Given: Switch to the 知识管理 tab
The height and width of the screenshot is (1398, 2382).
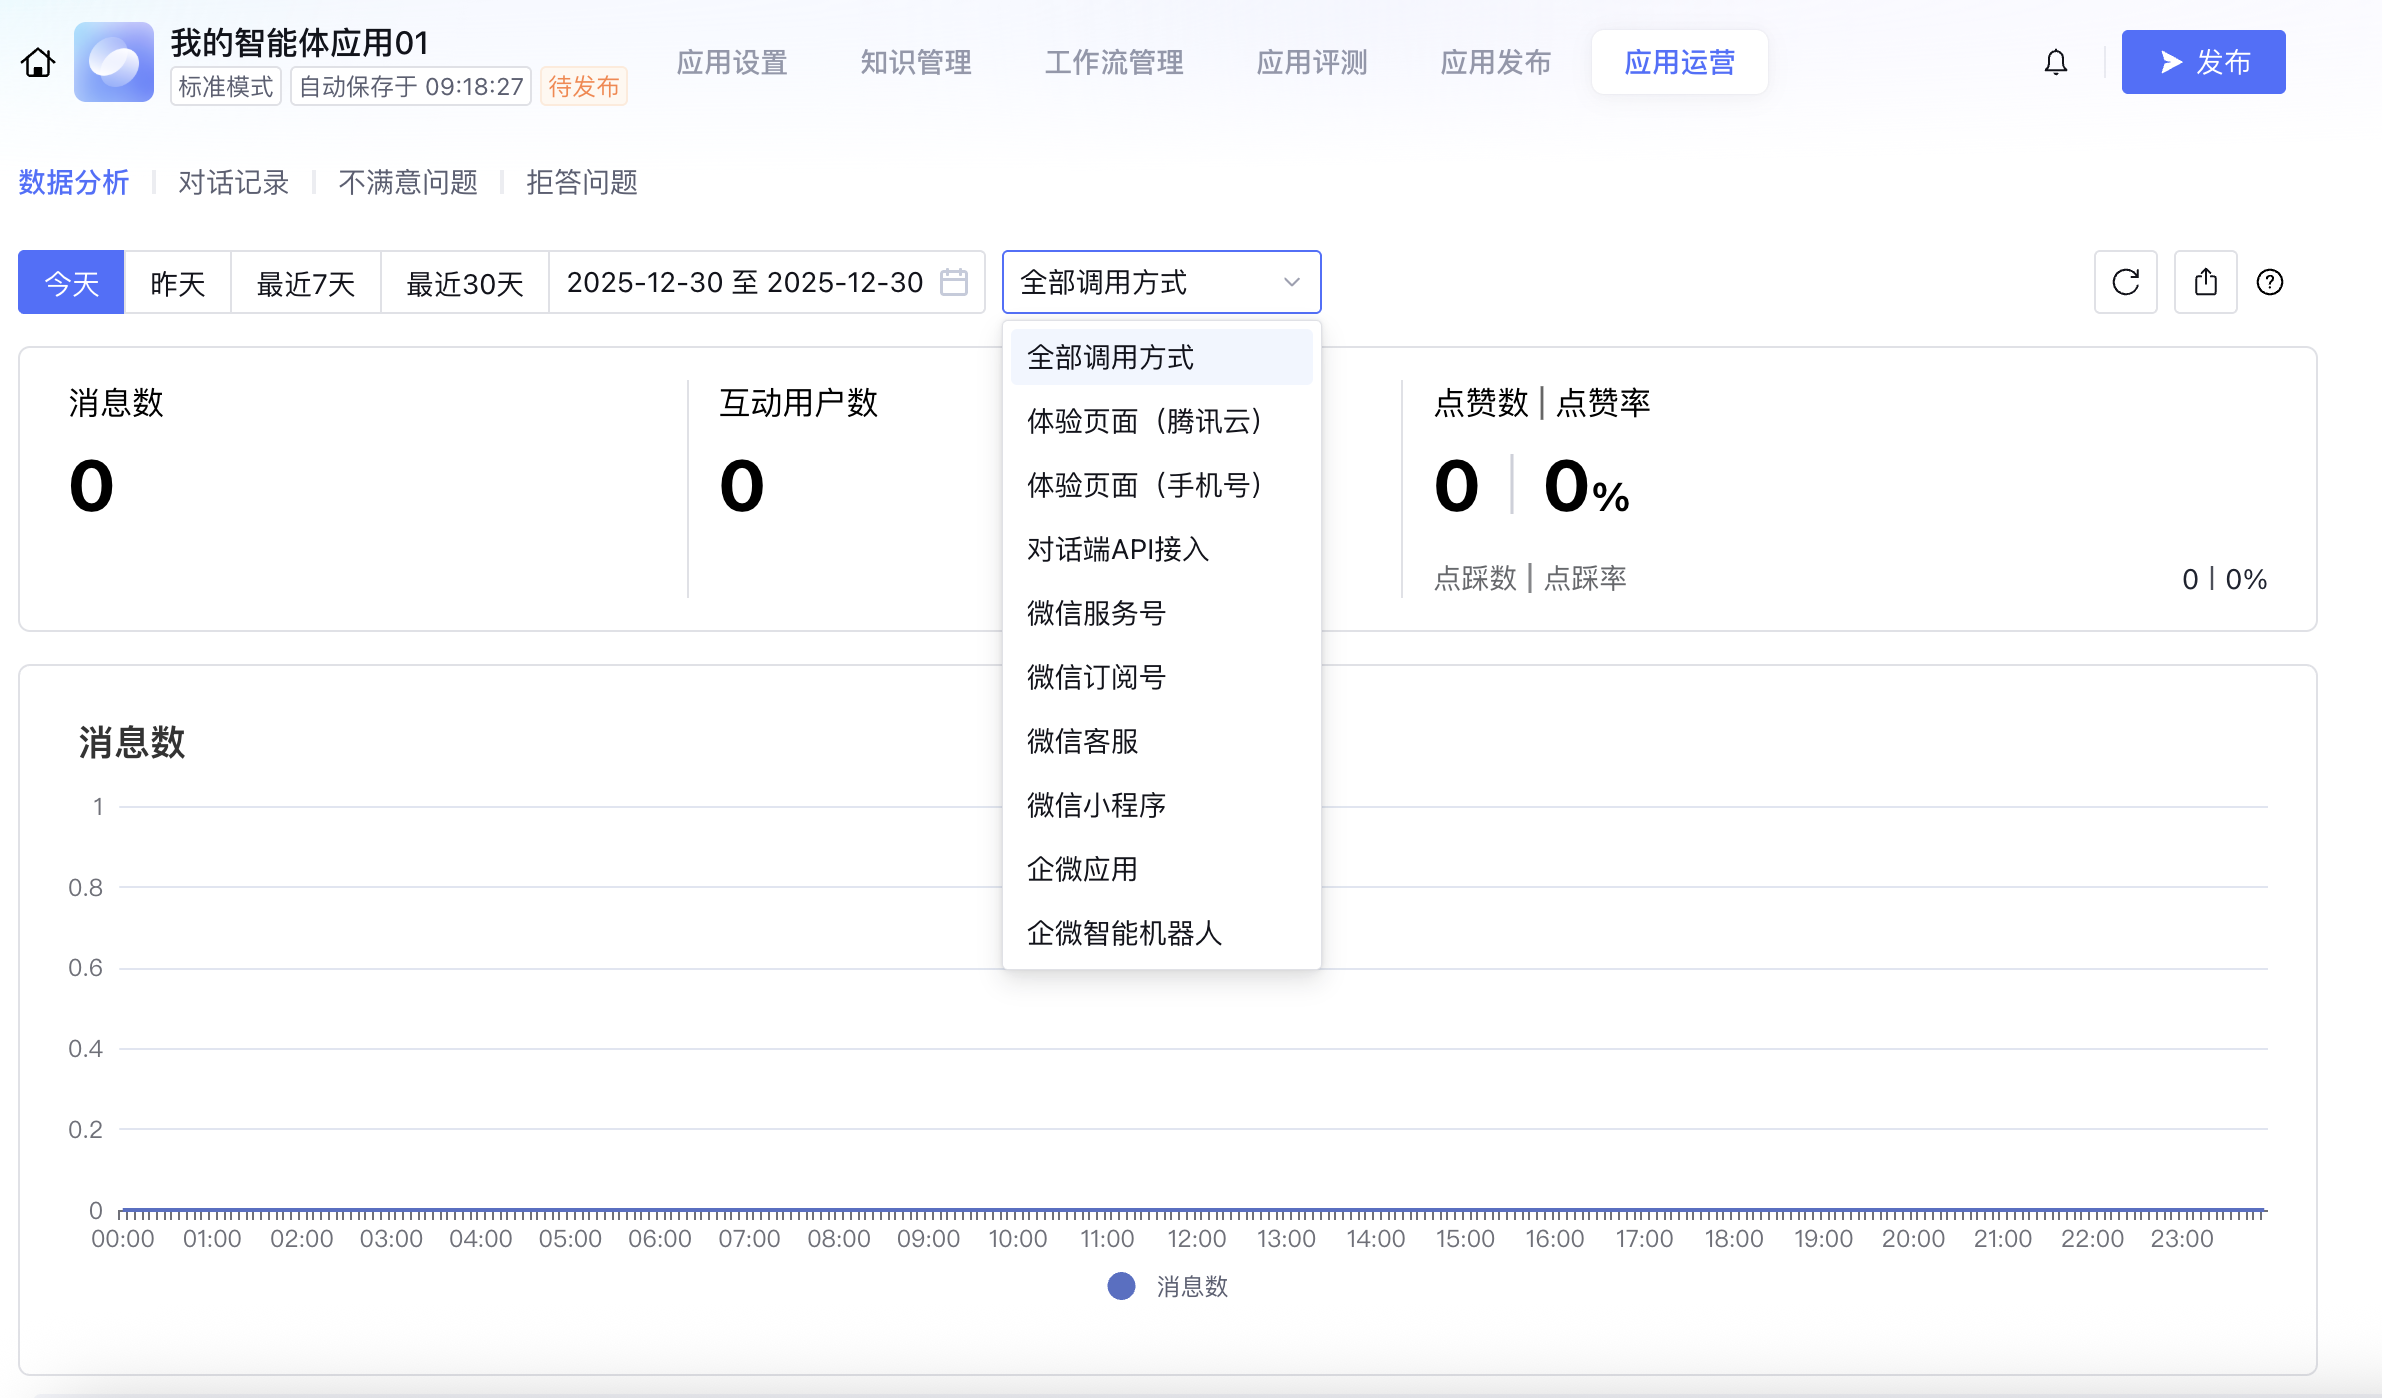Looking at the screenshot, I should pos(916,63).
